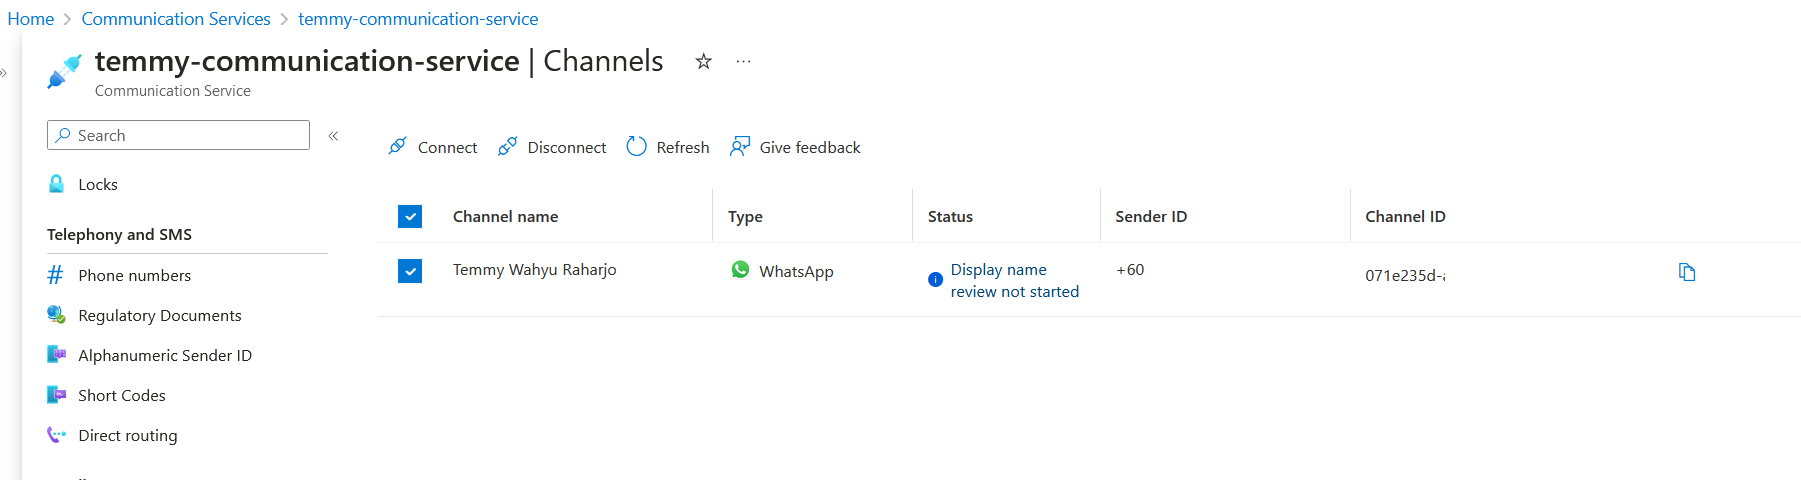The height and width of the screenshot is (494, 1801).
Task: Click the search magnifier icon
Action: [63, 135]
